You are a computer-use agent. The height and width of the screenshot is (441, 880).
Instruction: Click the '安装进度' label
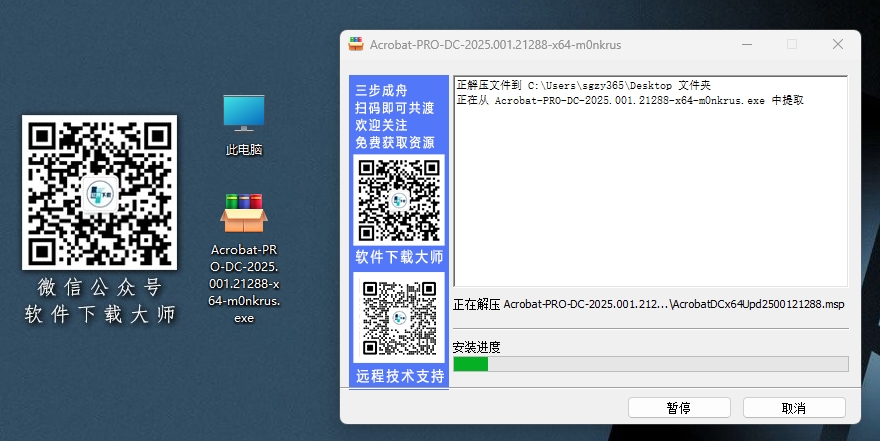476,347
